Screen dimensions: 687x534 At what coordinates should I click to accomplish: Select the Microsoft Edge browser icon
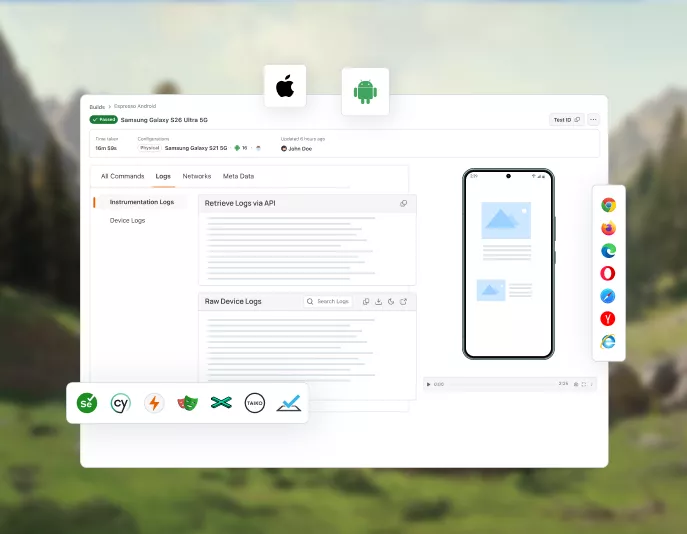[608, 251]
